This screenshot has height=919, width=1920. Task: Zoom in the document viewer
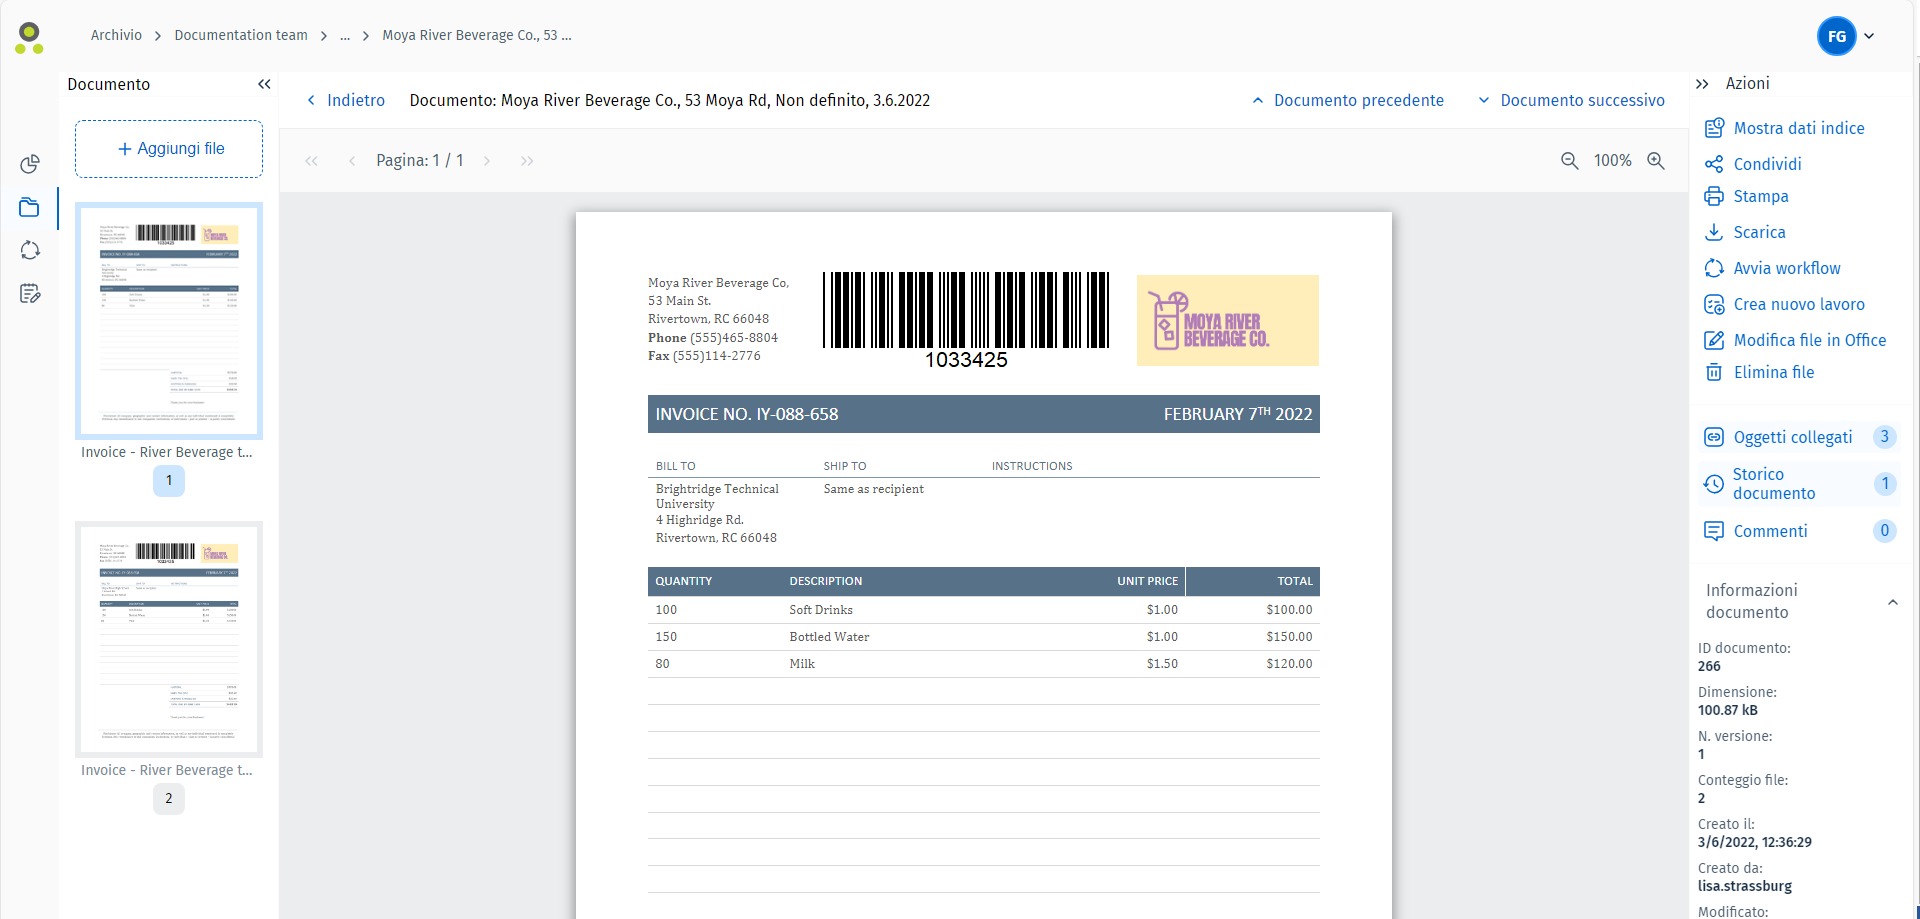click(x=1656, y=161)
